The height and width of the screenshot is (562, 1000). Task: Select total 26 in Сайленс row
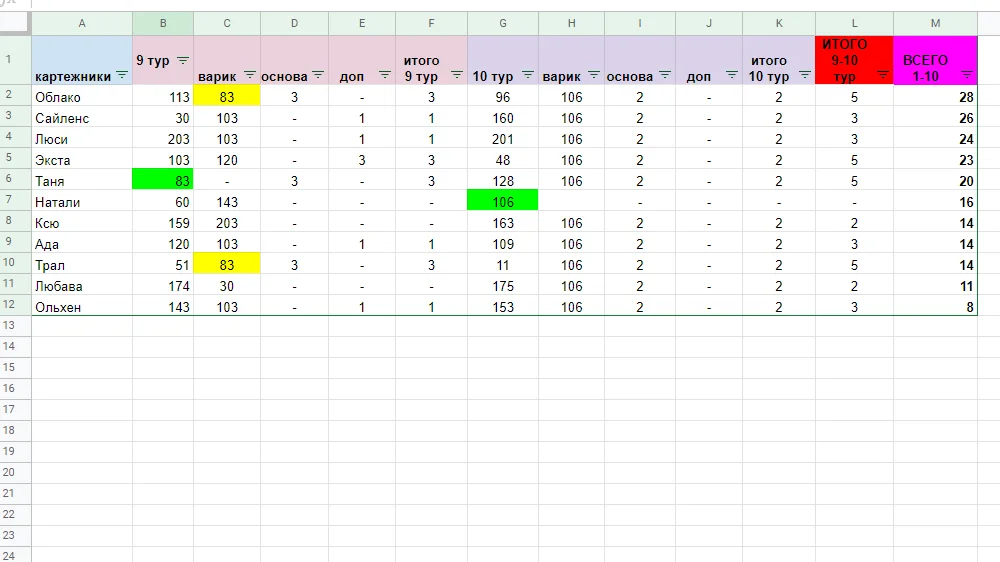[x=935, y=118]
